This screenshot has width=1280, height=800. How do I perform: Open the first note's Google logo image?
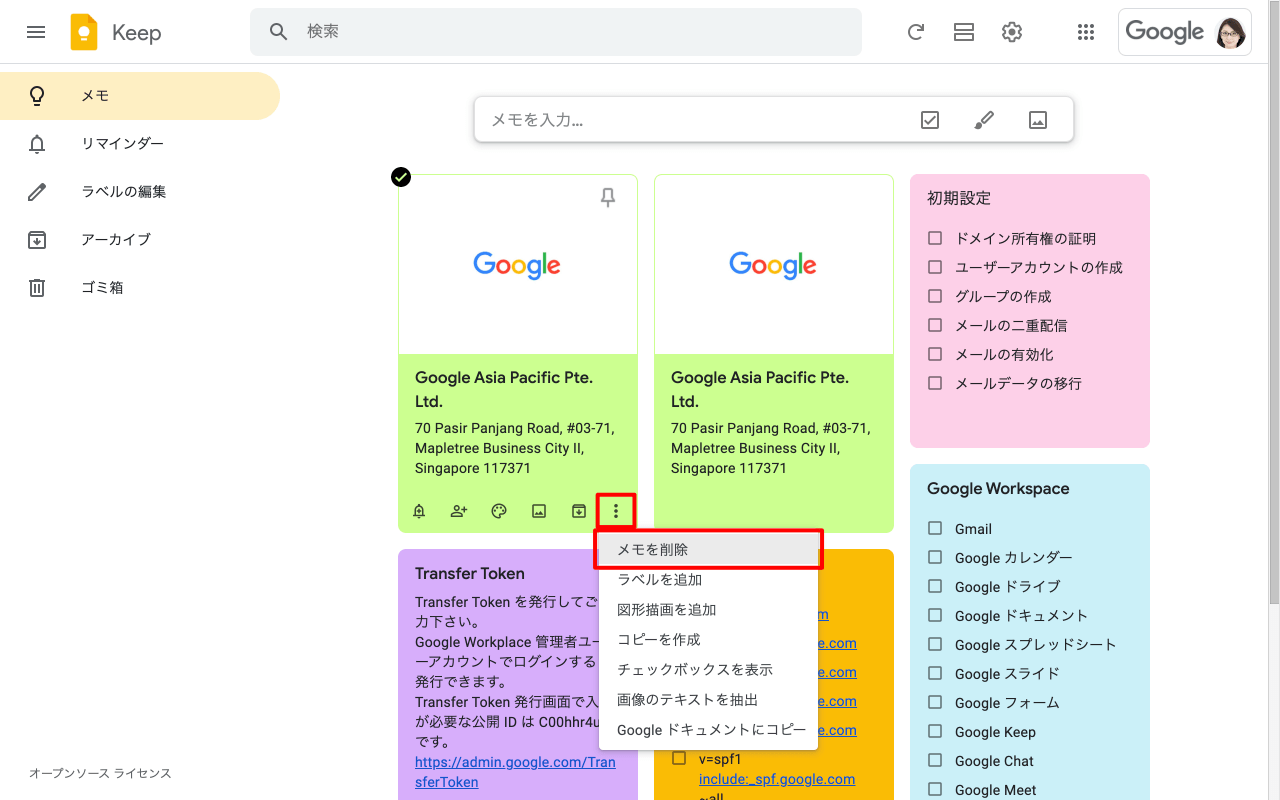(518, 265)
